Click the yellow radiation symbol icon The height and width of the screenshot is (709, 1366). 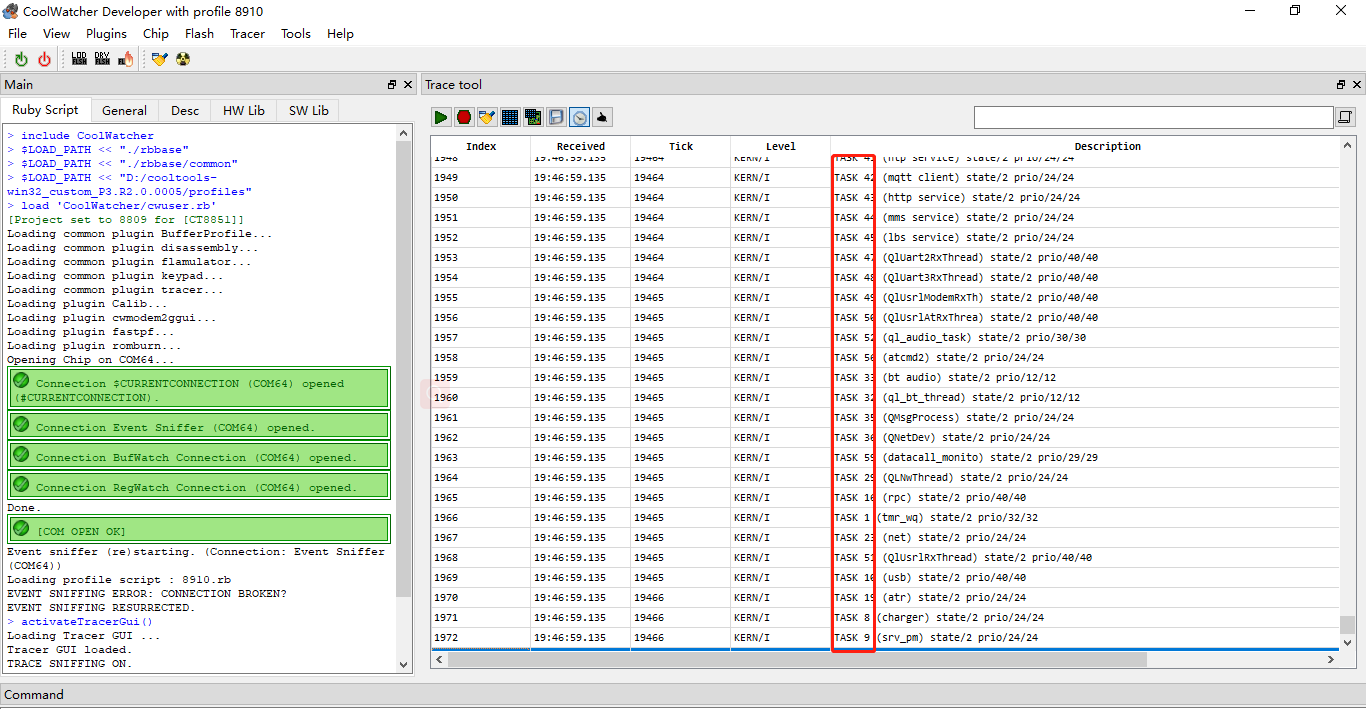(182, 60)
